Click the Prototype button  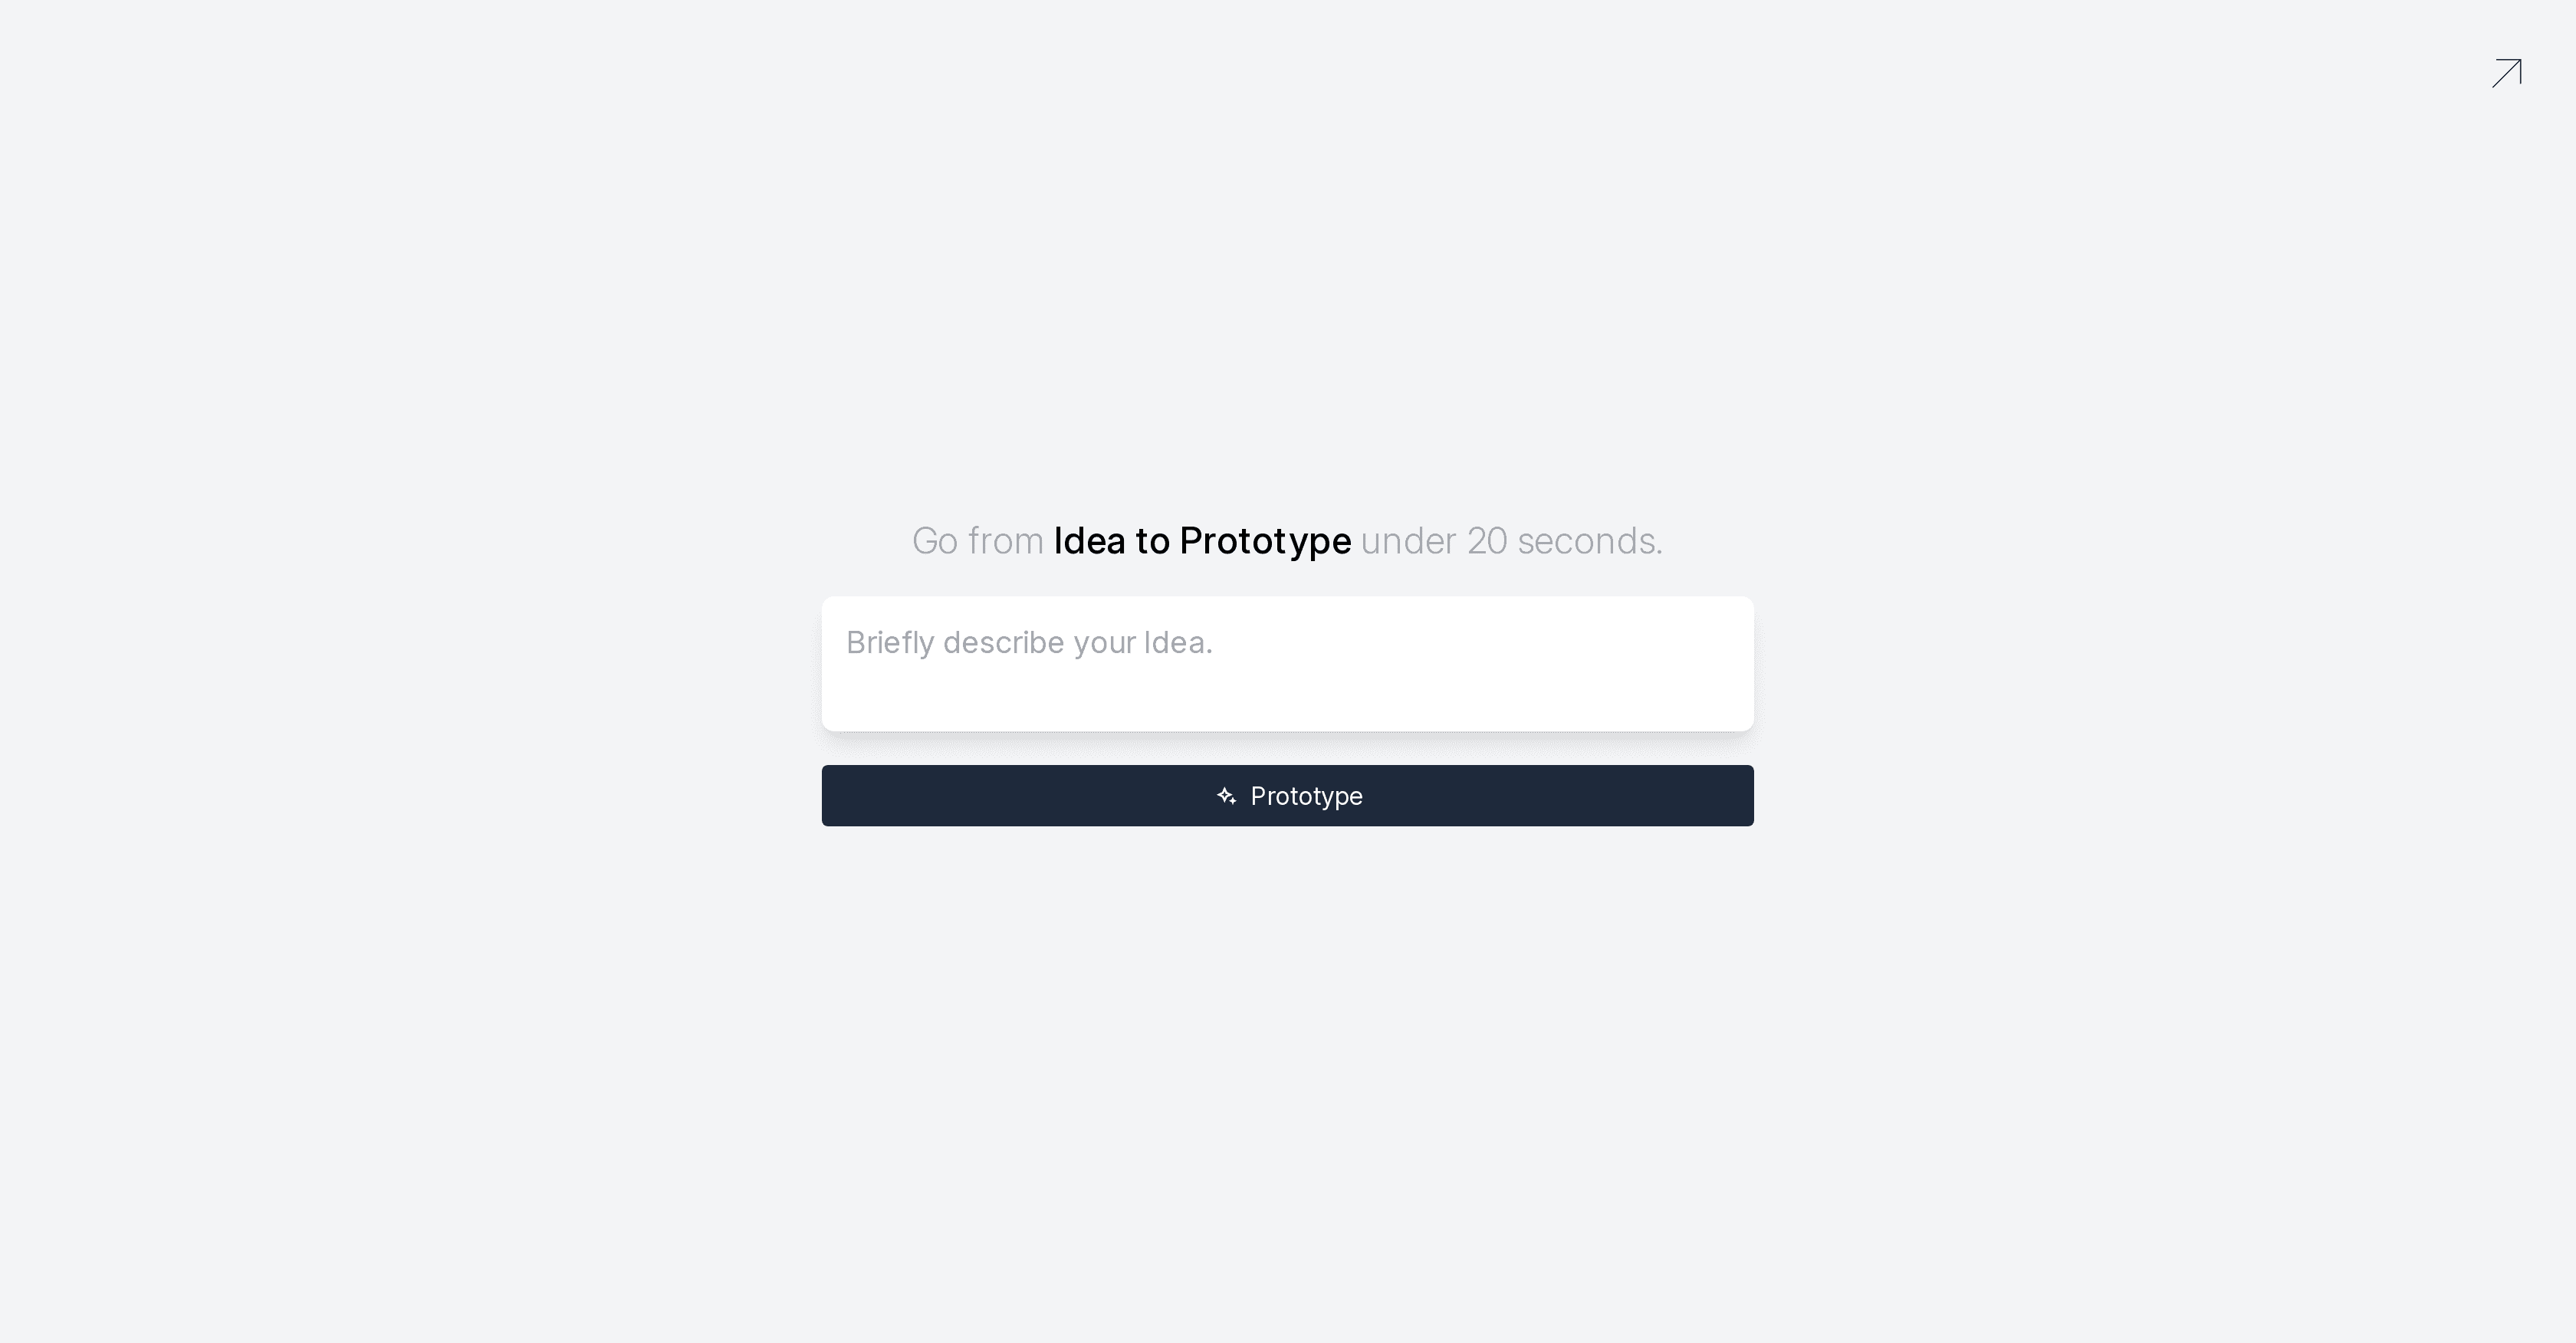[x=1288, y=796]
